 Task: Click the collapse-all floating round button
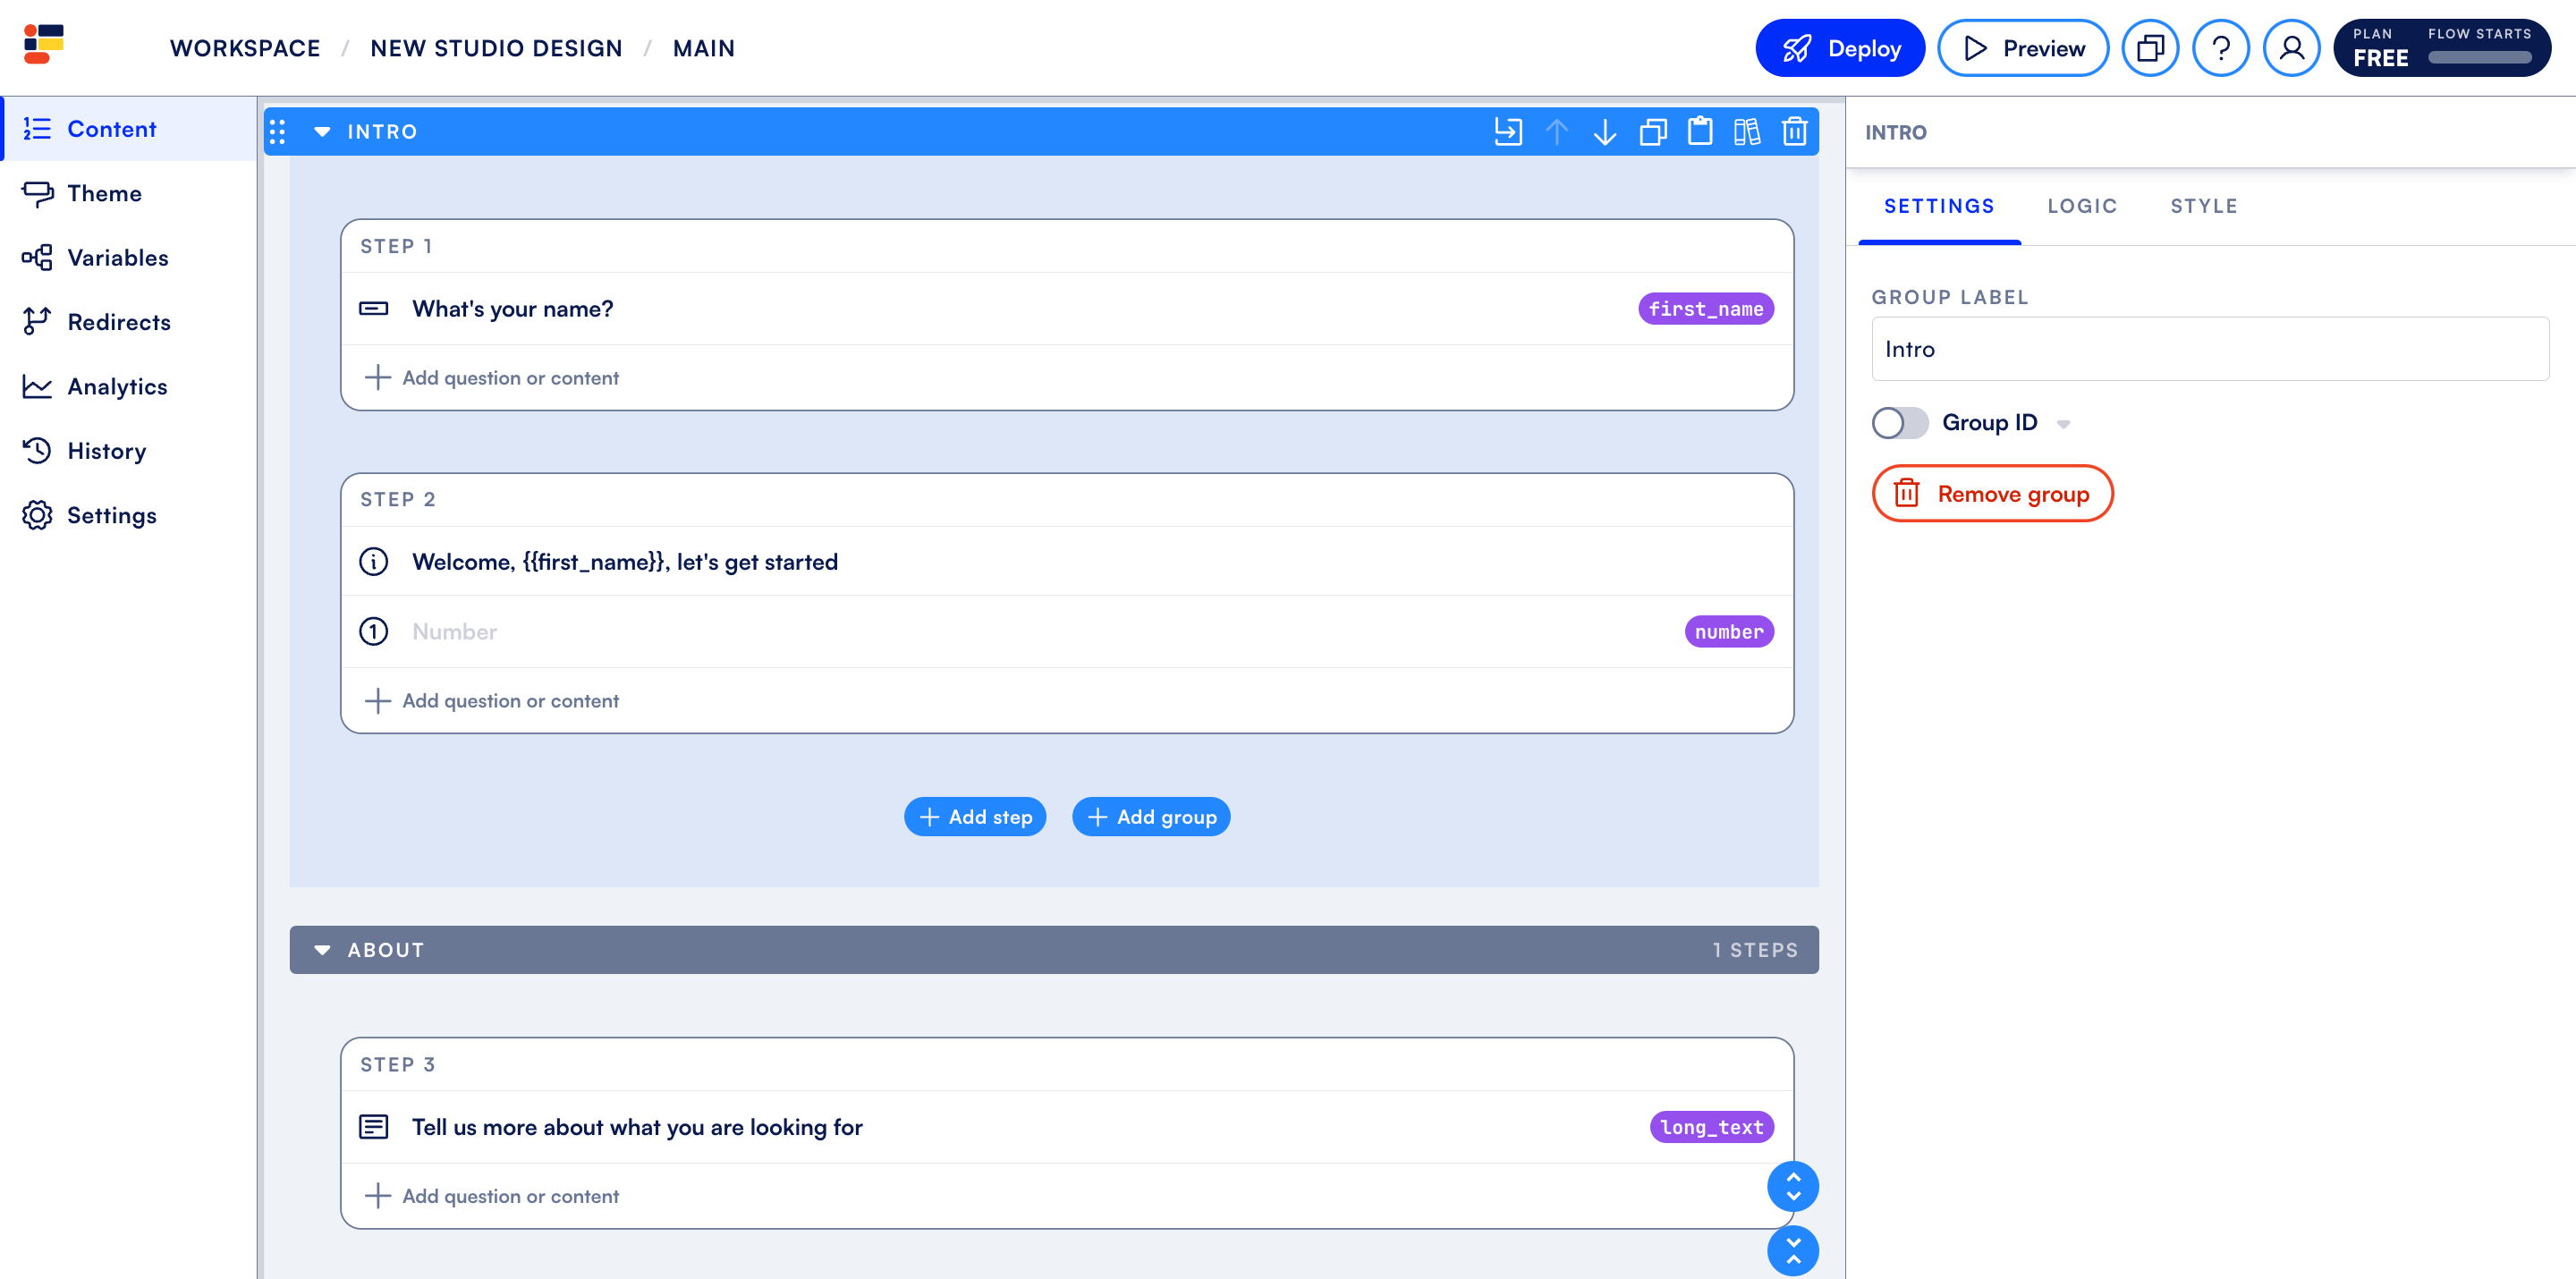tap(1793, 1251)
